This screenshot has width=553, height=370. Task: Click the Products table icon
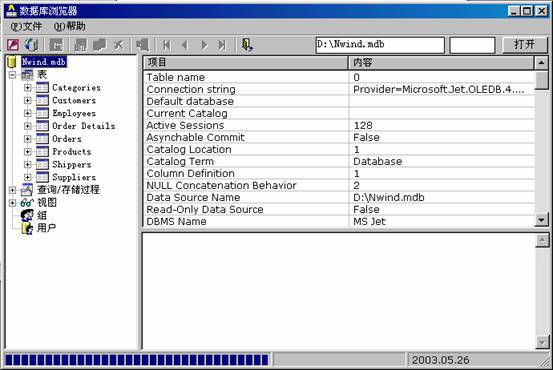click(42, 152)
